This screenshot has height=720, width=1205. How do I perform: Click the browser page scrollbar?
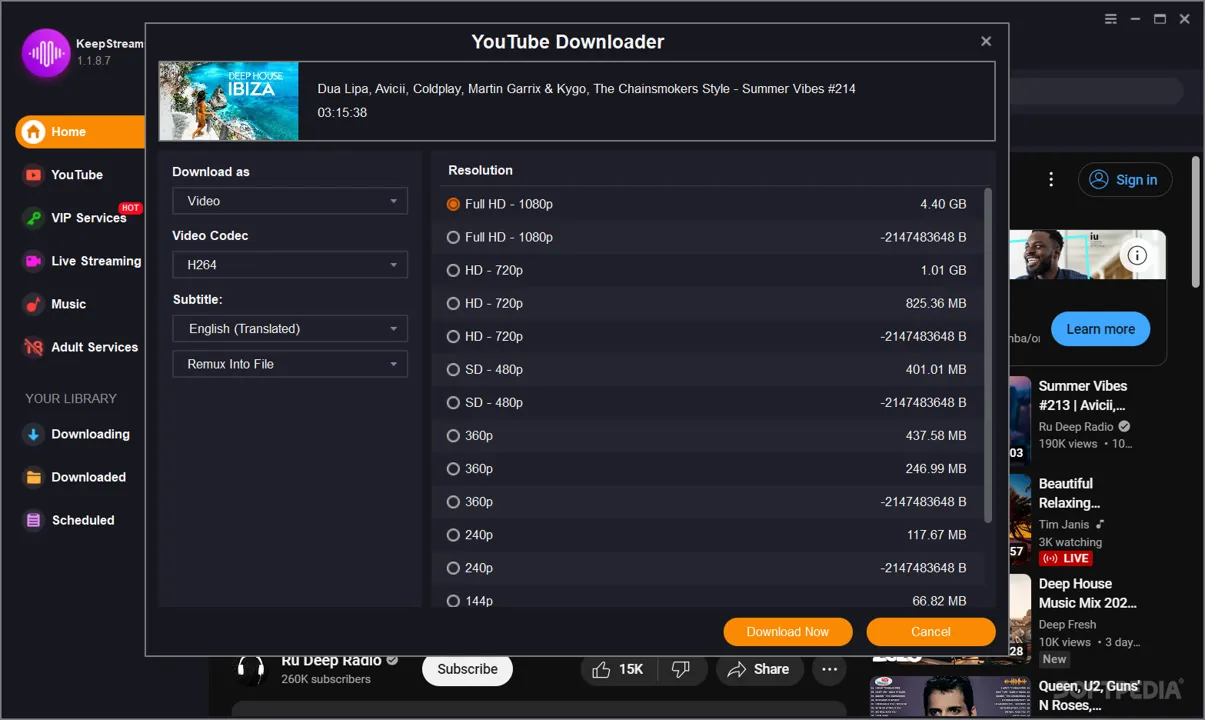1195,222
